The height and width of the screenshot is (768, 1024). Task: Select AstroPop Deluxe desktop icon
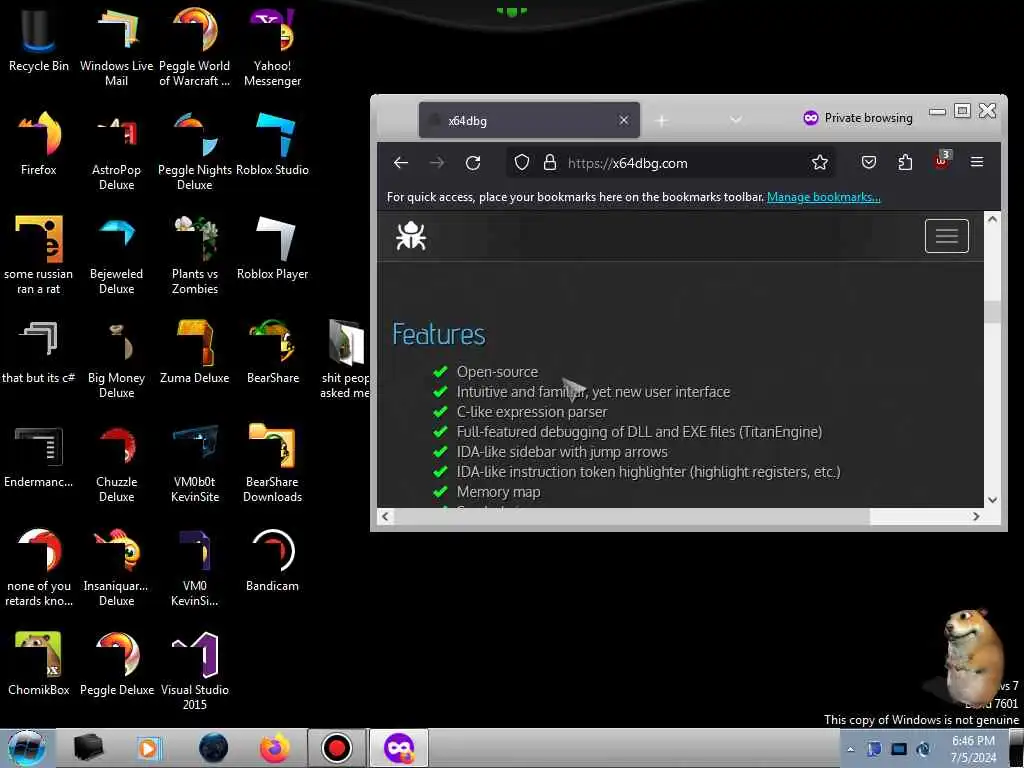(x=116, y=152)
